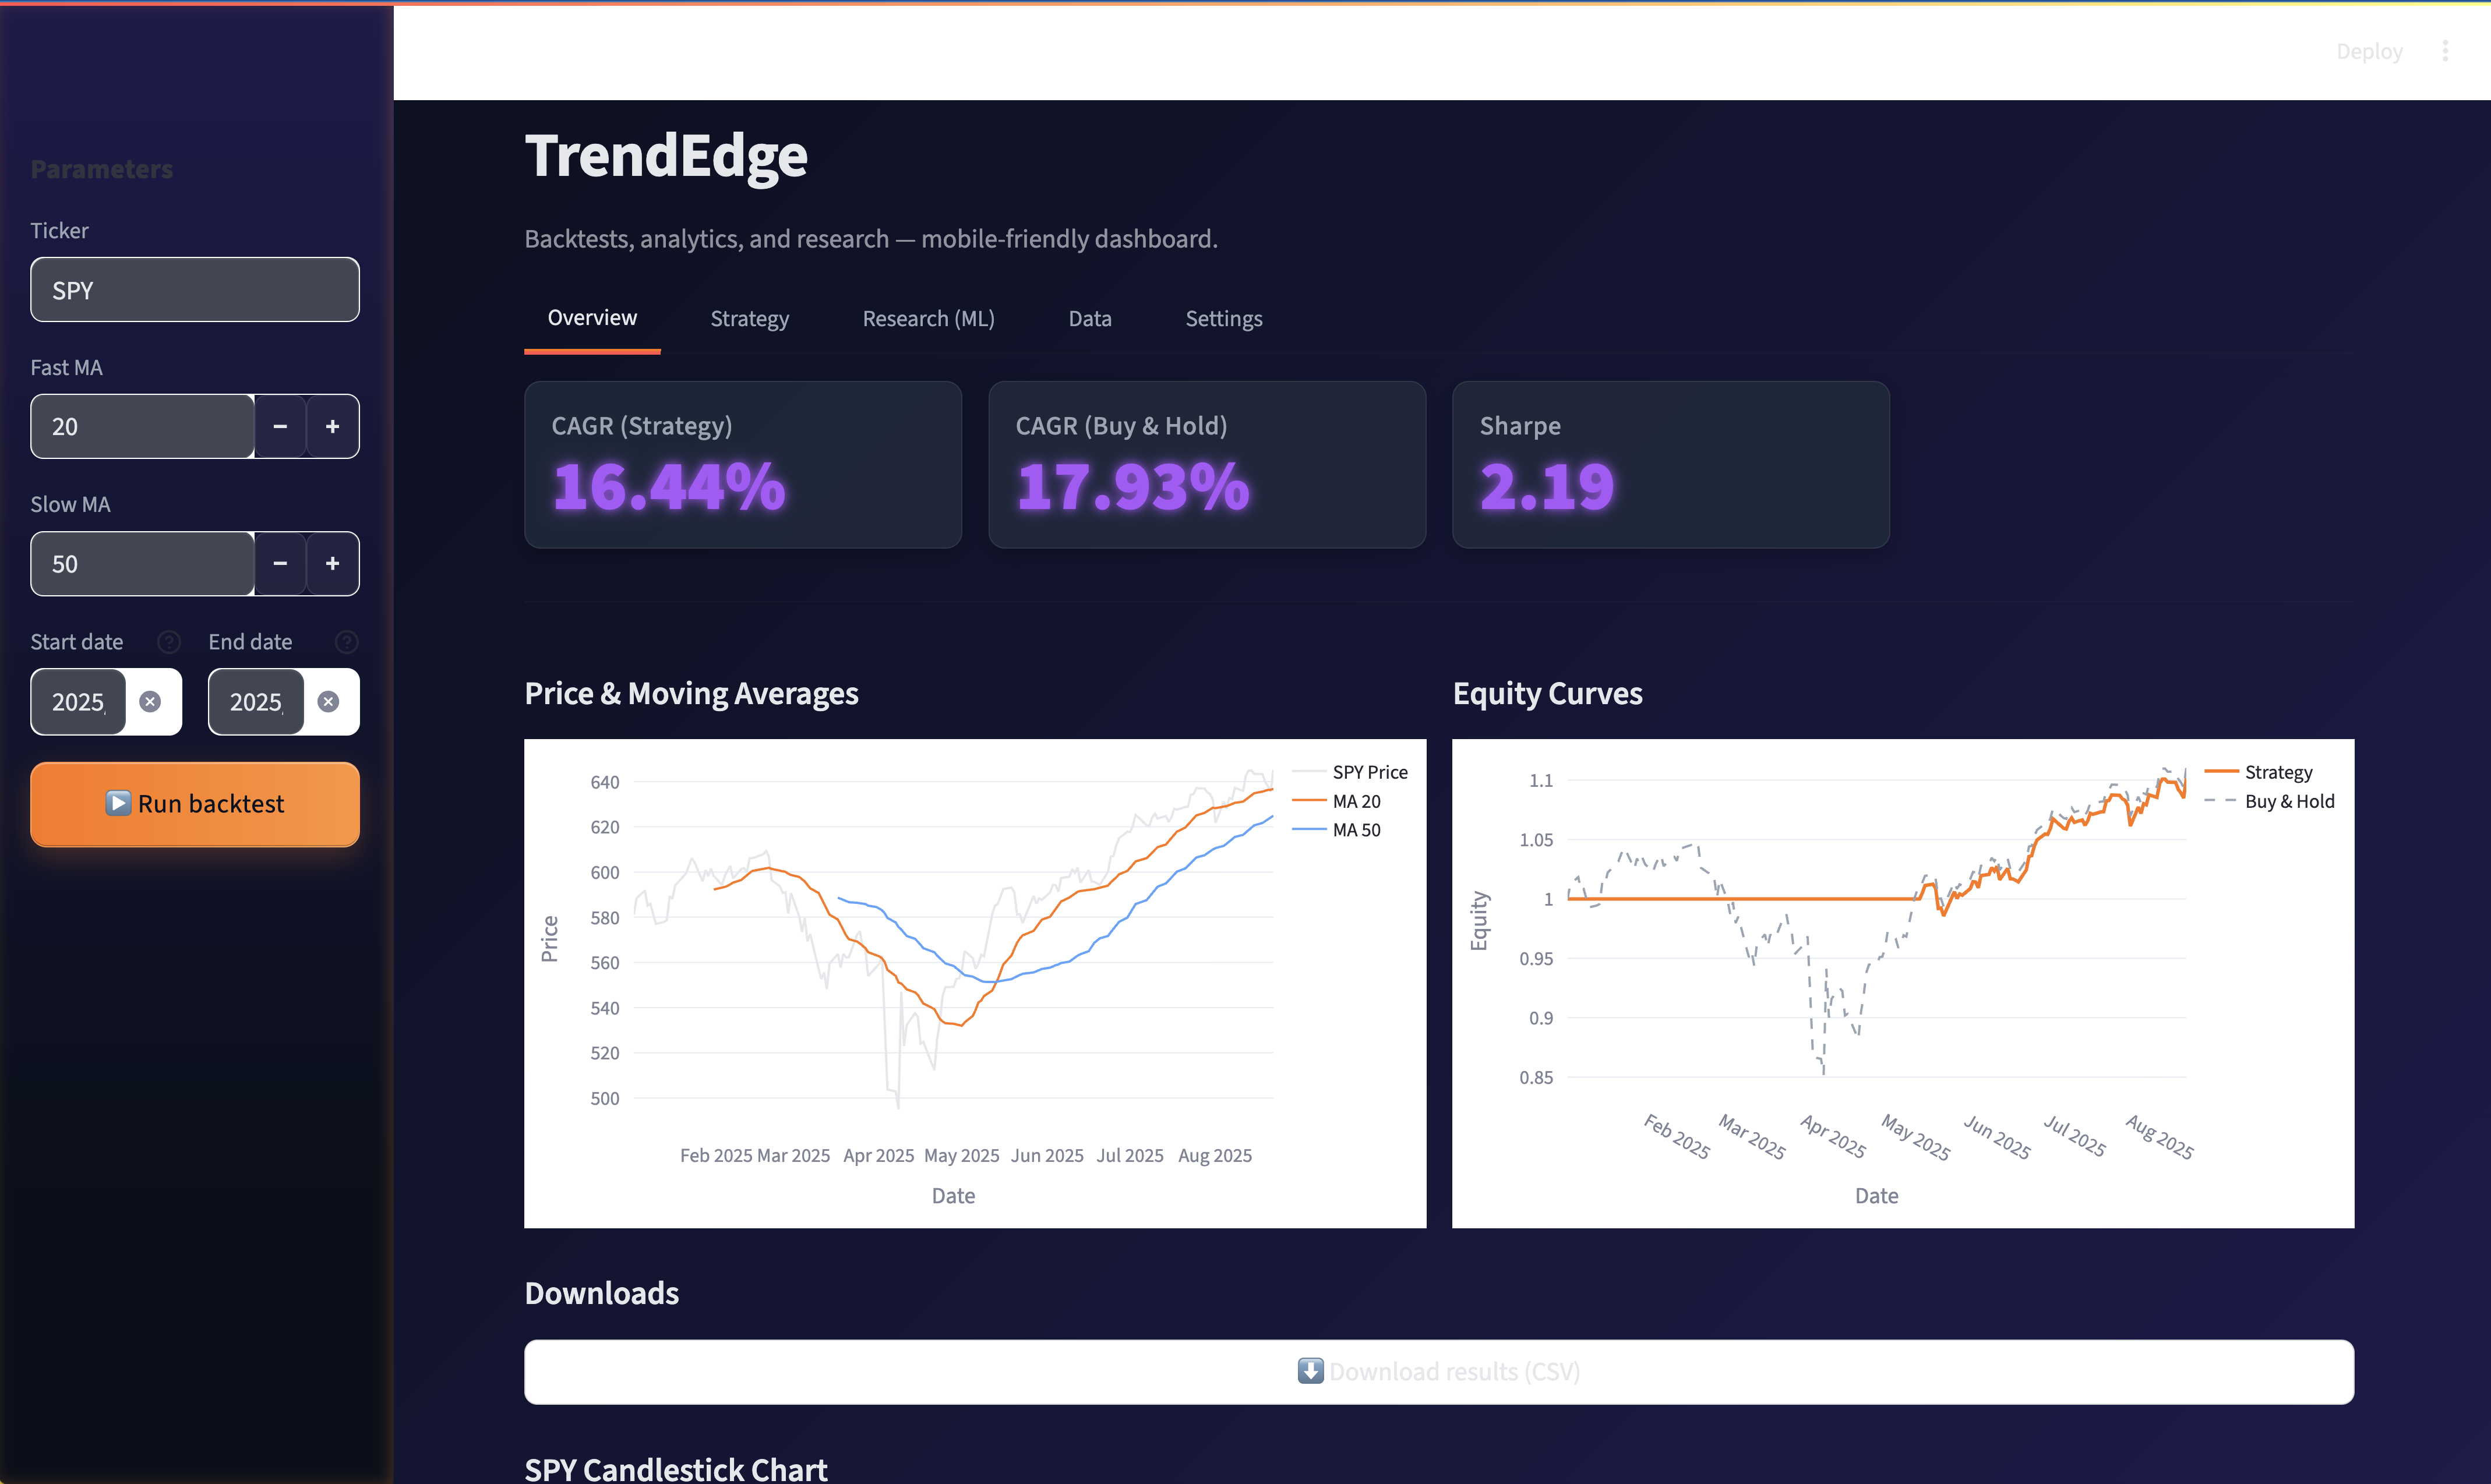
Task: Open Start date help tooltip icon
Action: pos(169,642)
